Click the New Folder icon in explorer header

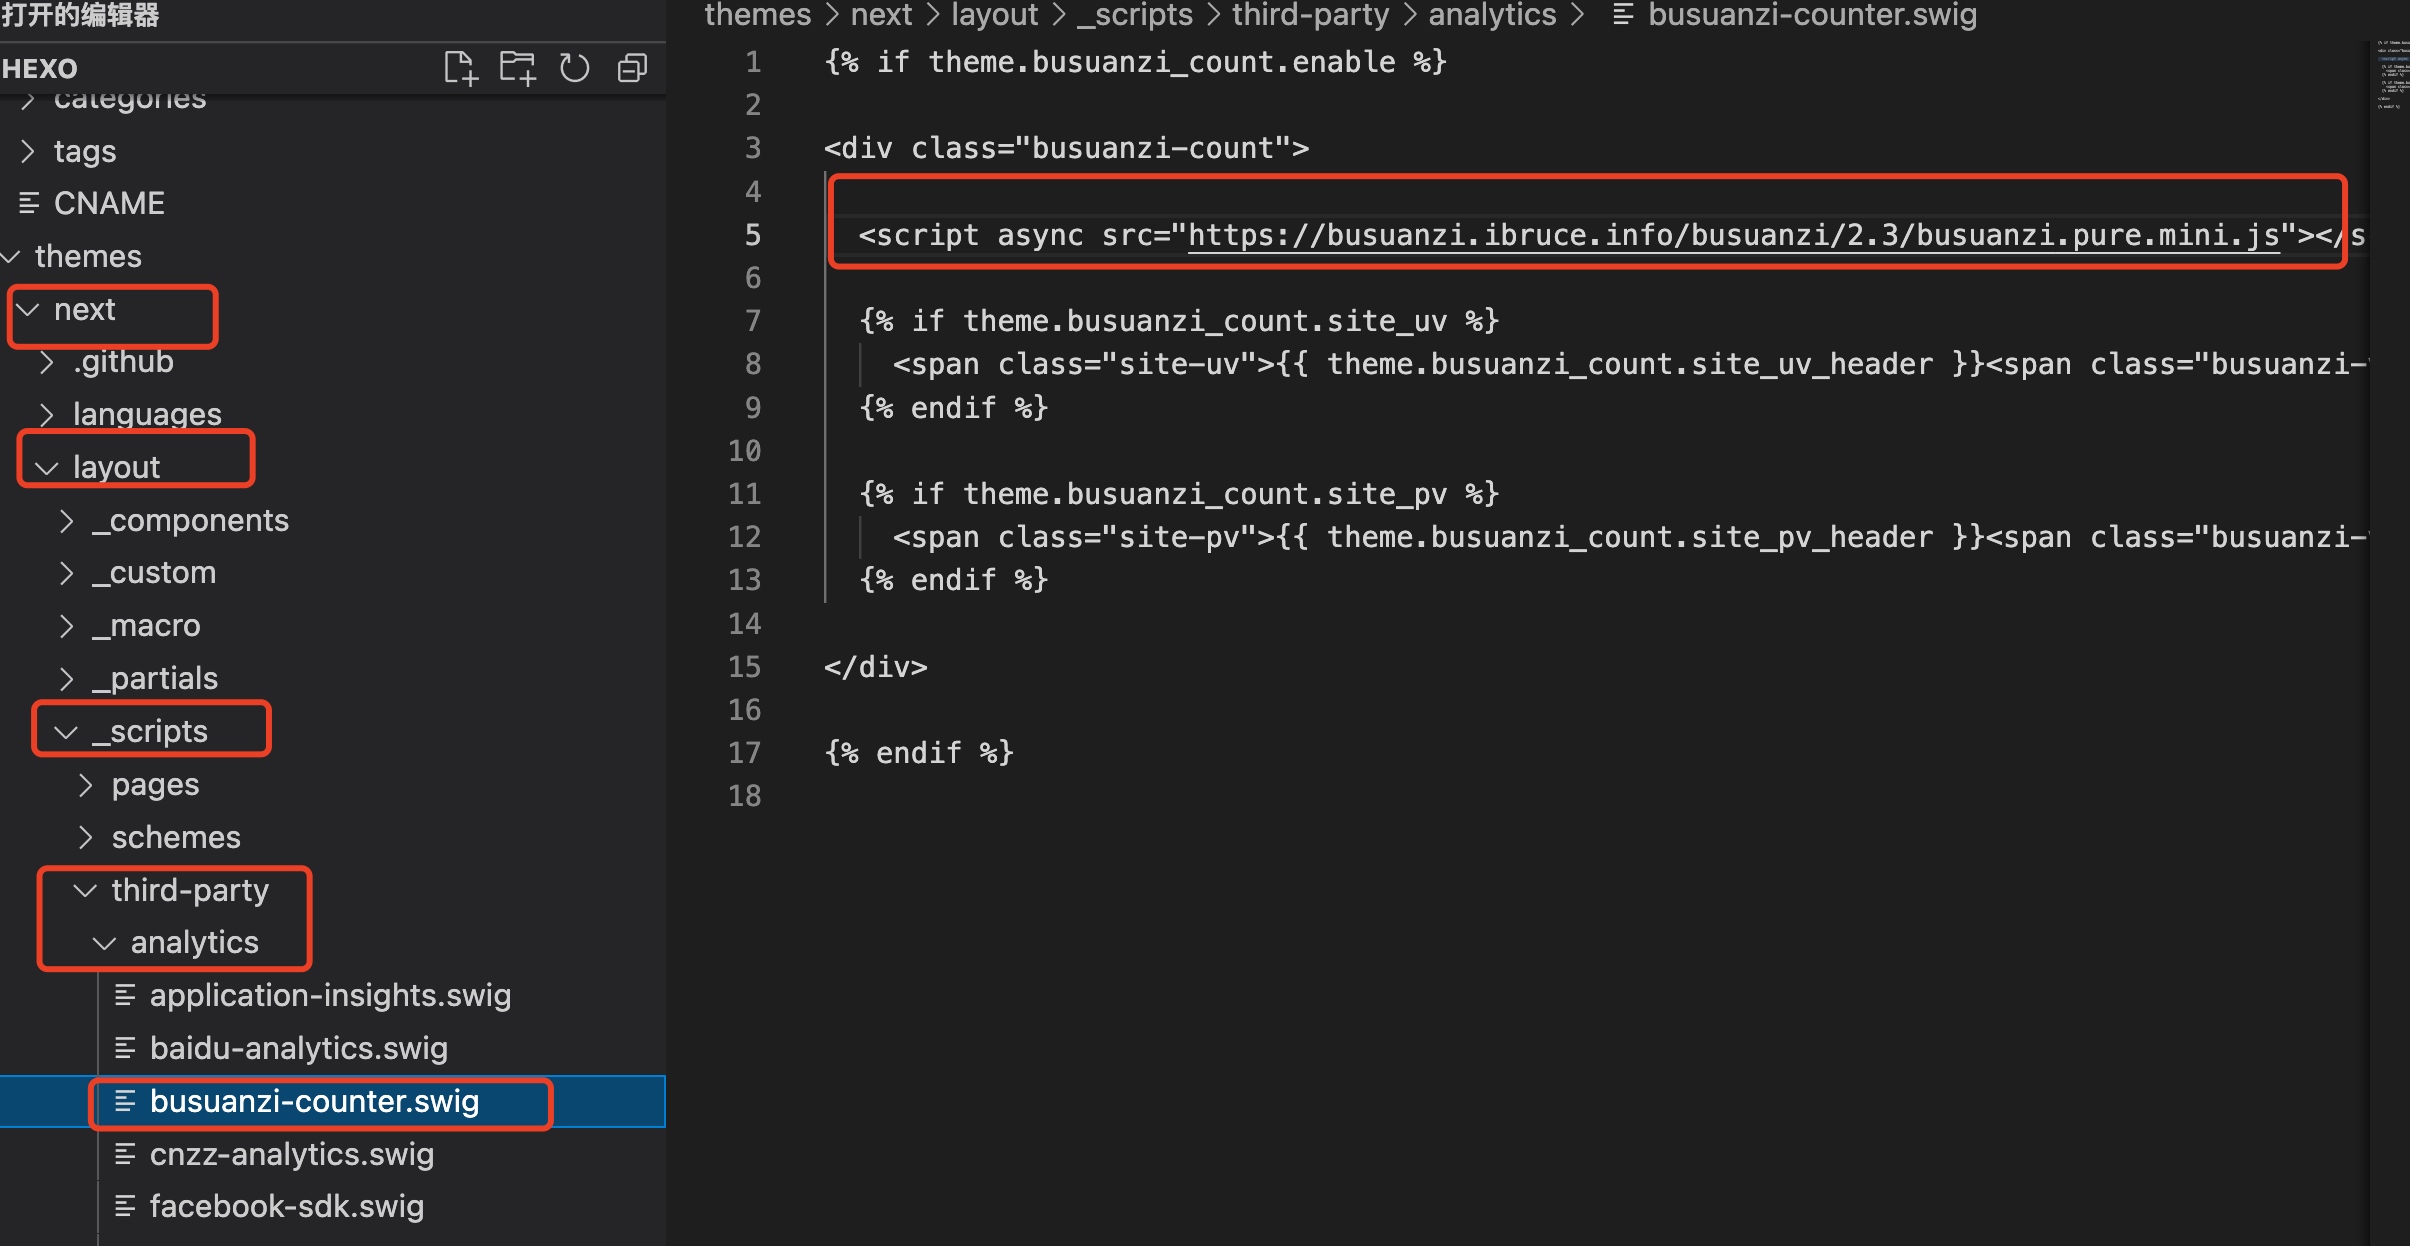click(517, 68)
